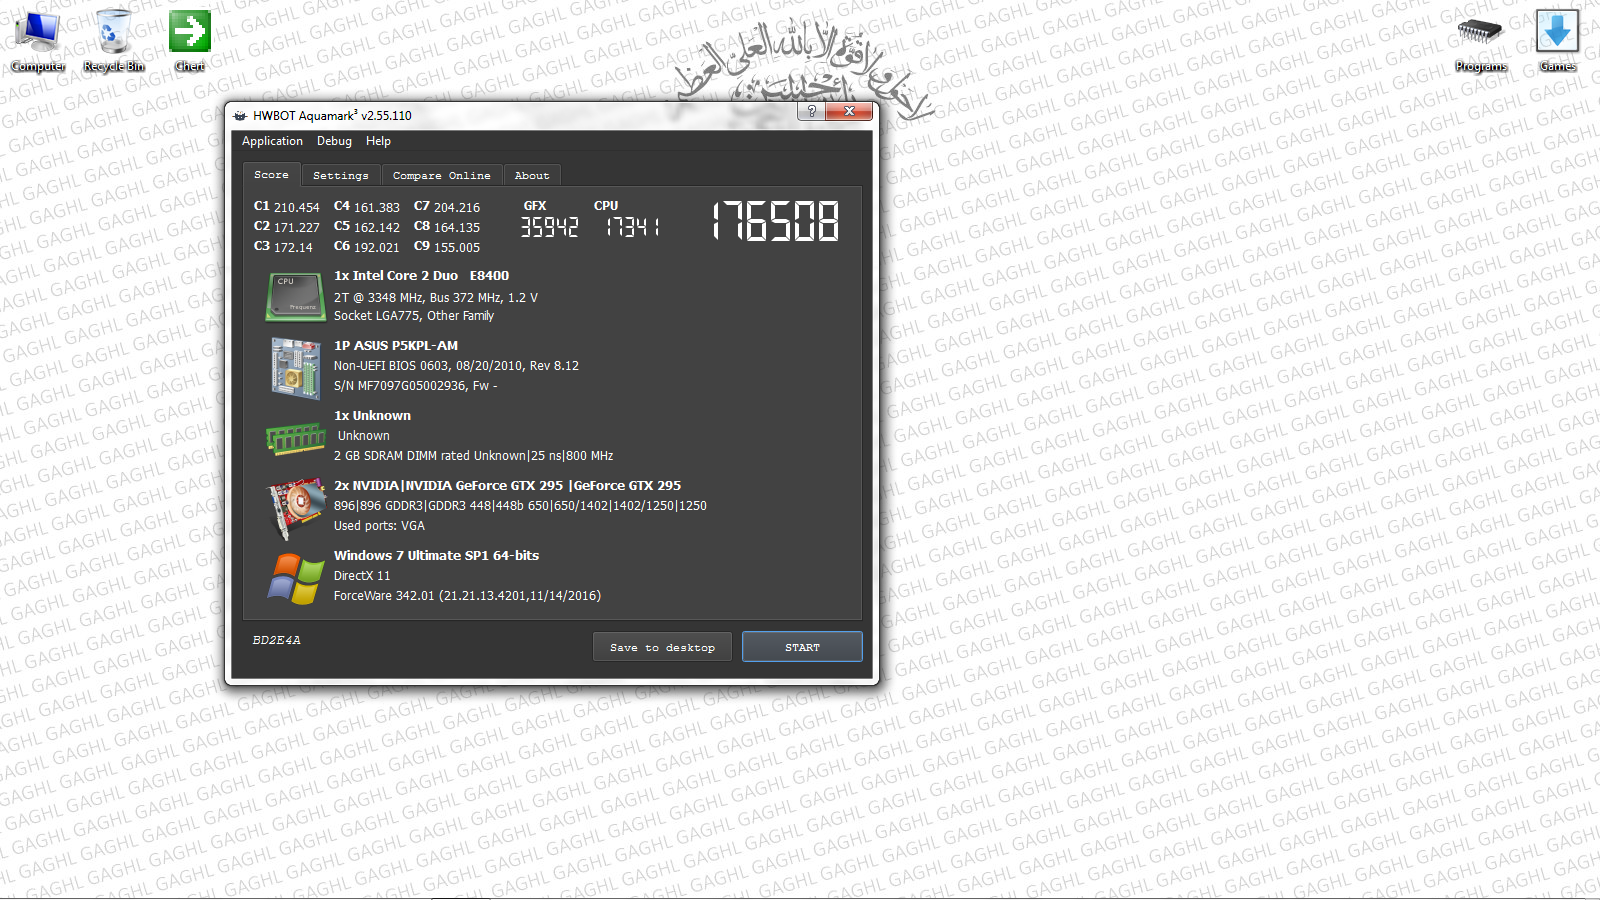Image resolution: width=1600 pixels, height=900 pixels.
Task: Open the Chert desktop shortcut
Action: pyautogui.click(x=190, y=40)
